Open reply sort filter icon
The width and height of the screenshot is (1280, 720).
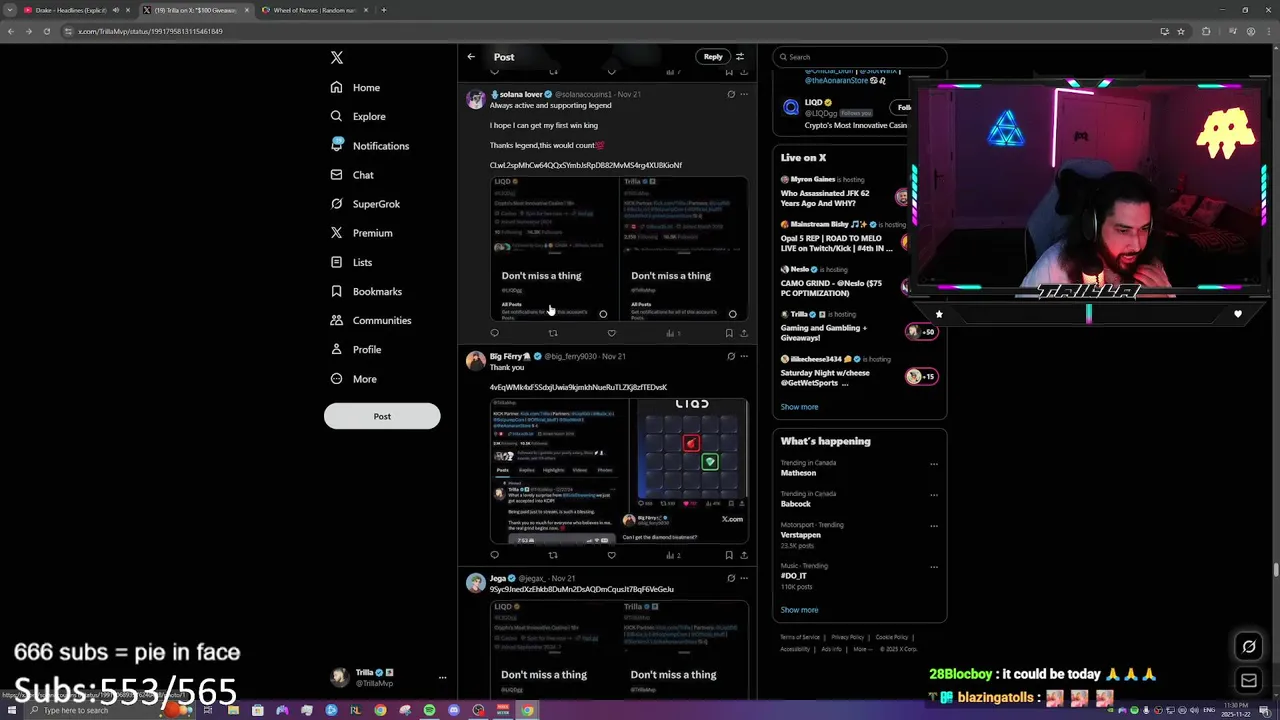[740, 57]
